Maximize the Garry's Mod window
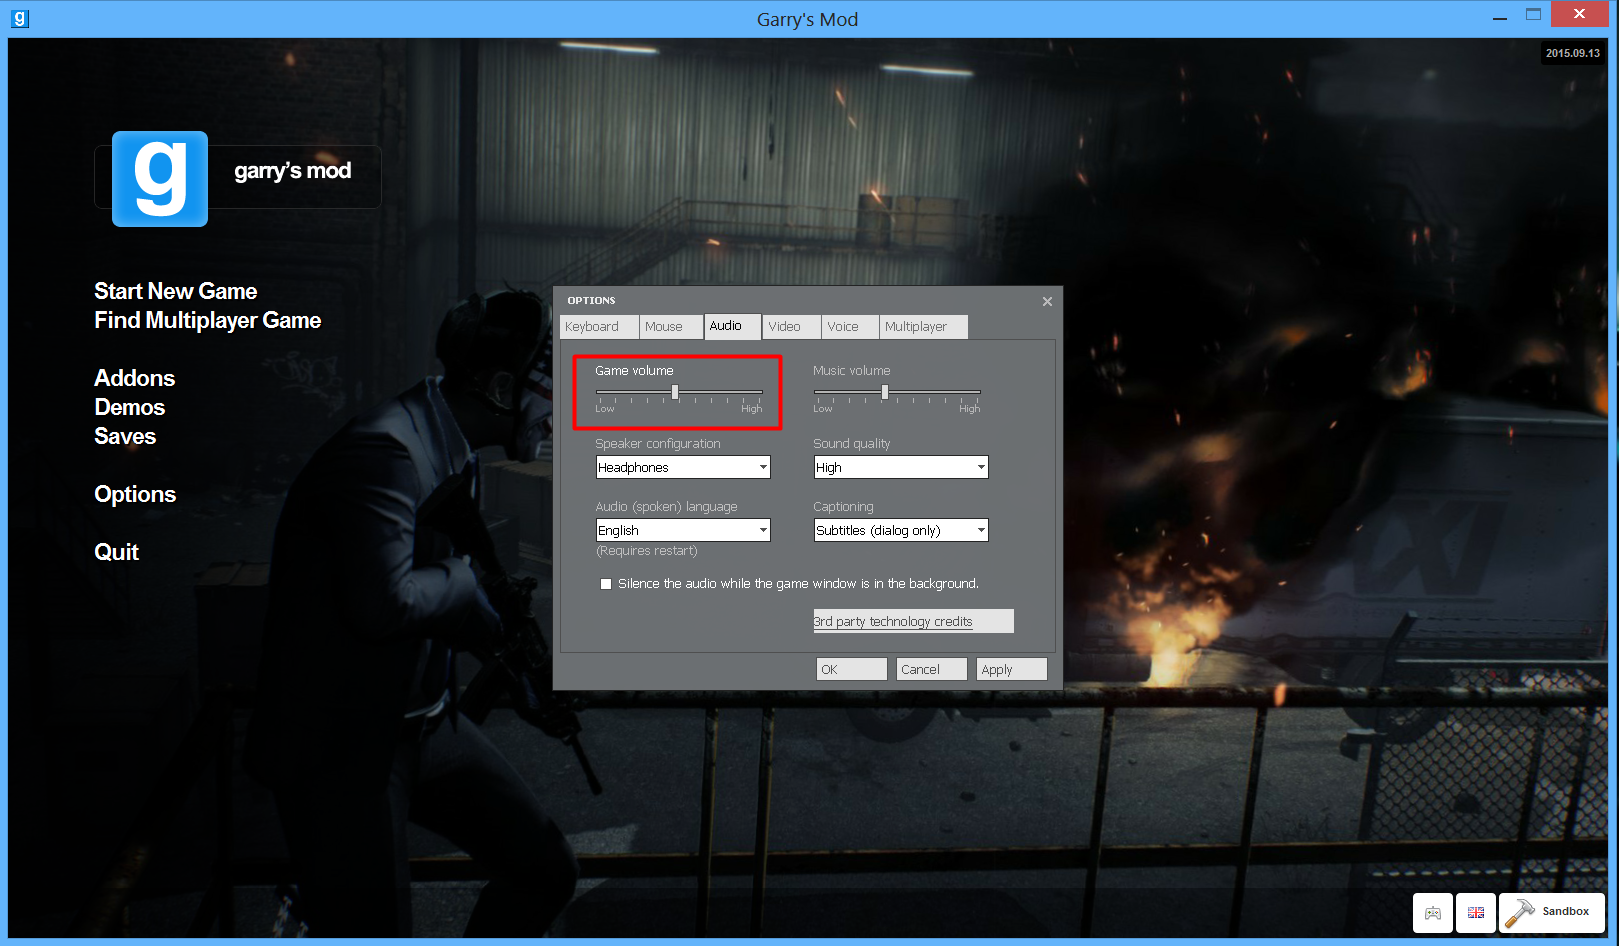 [1534, 15]
